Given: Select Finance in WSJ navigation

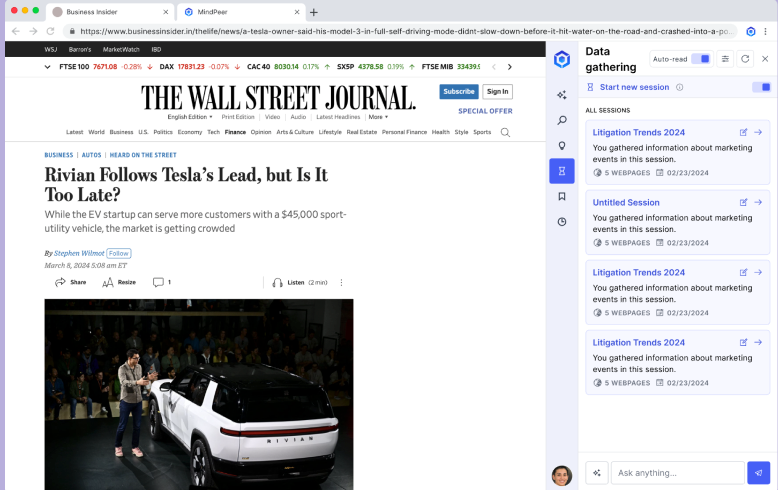Looking at the screenshot, I should (235, 132).
